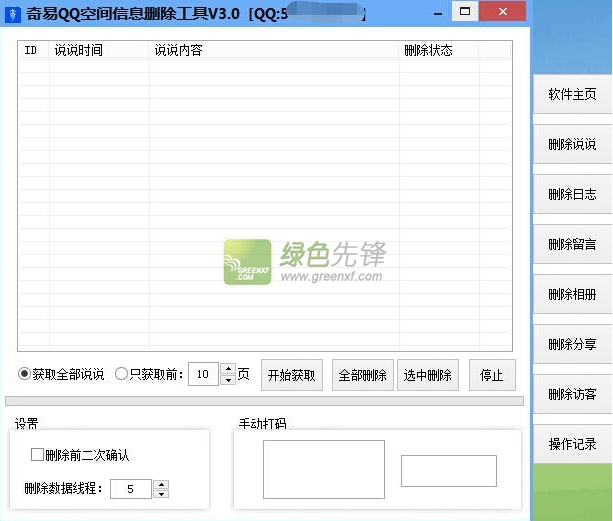The width and height of the screenshot is (613, 521).
Task: Click 开始获取 button
Action: 292,375
